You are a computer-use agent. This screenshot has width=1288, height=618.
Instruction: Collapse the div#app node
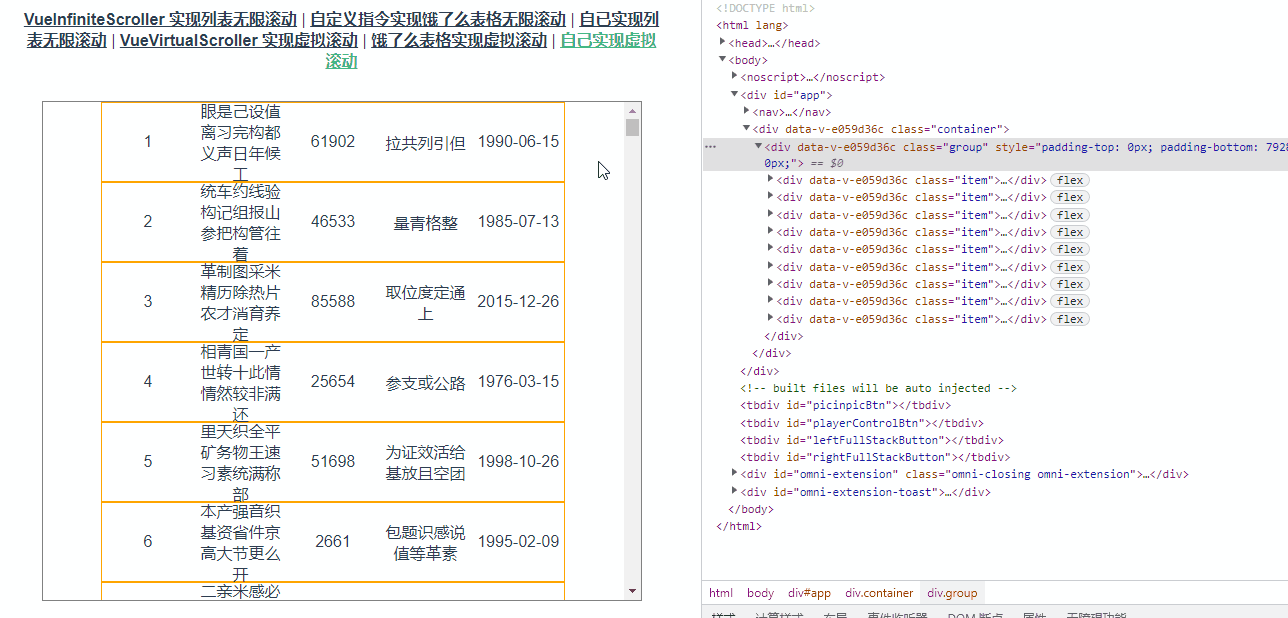(734, 94)
